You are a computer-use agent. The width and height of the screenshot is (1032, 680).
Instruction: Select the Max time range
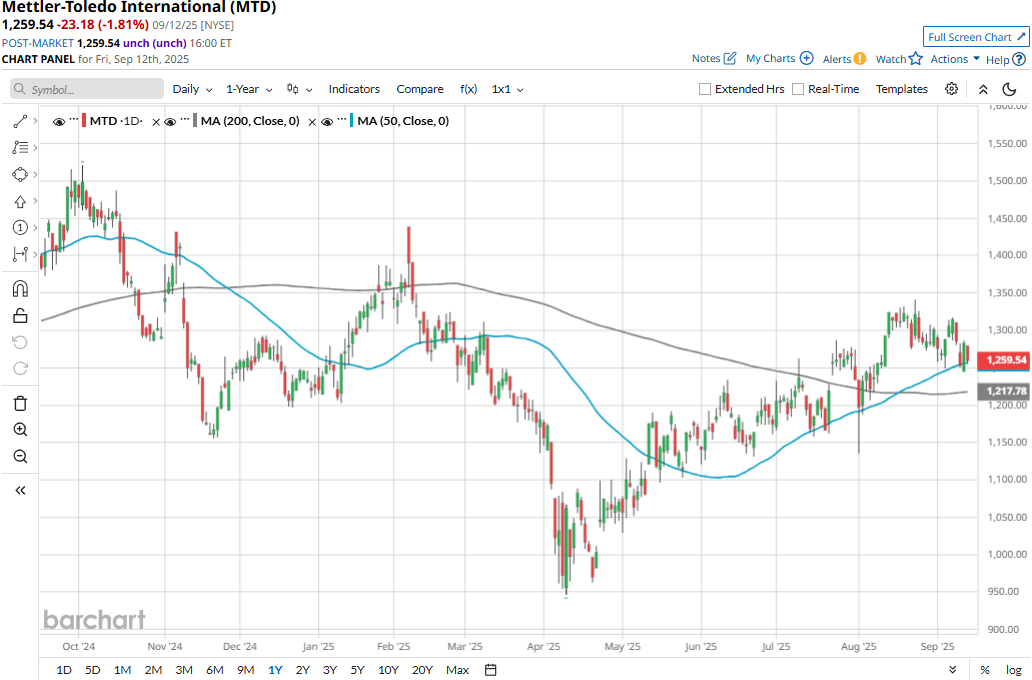[x=457, y=669]
